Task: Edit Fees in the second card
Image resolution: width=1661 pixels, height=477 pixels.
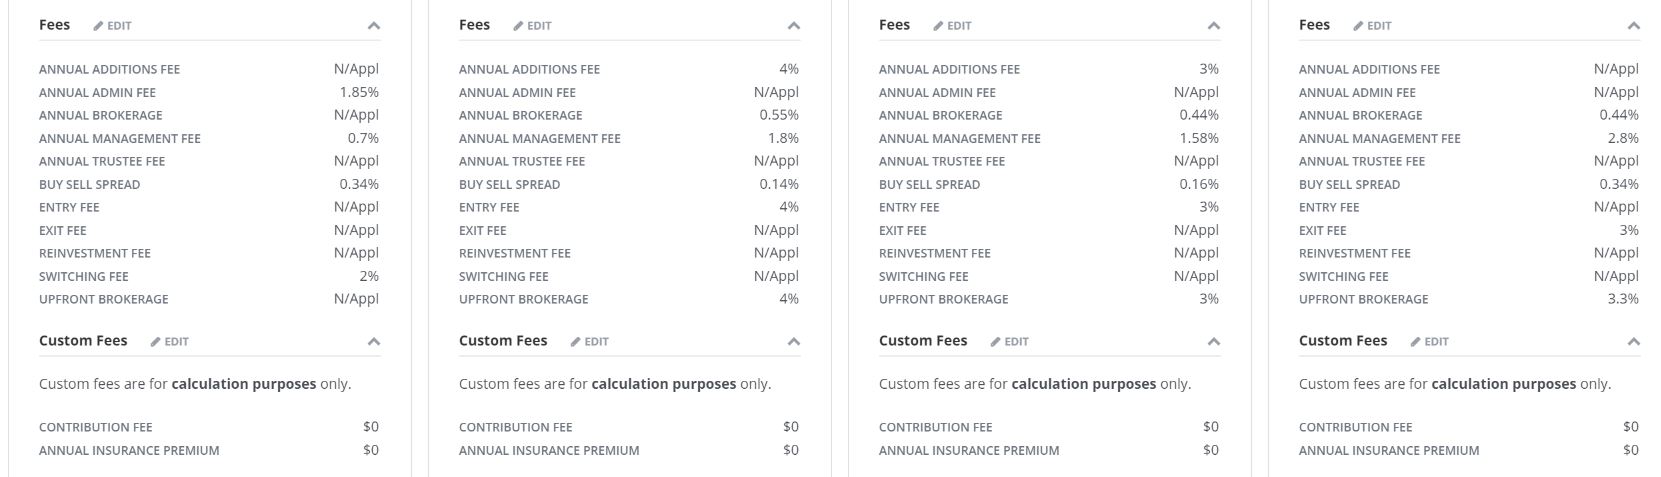Action: 533,26
